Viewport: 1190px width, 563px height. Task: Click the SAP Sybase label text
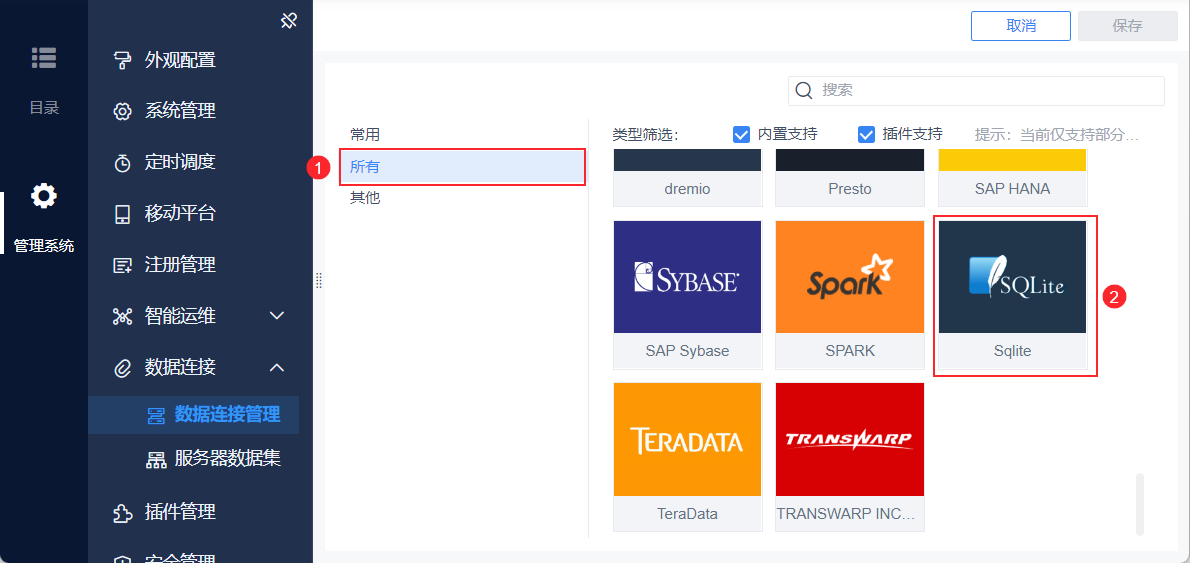coord(688,351)
